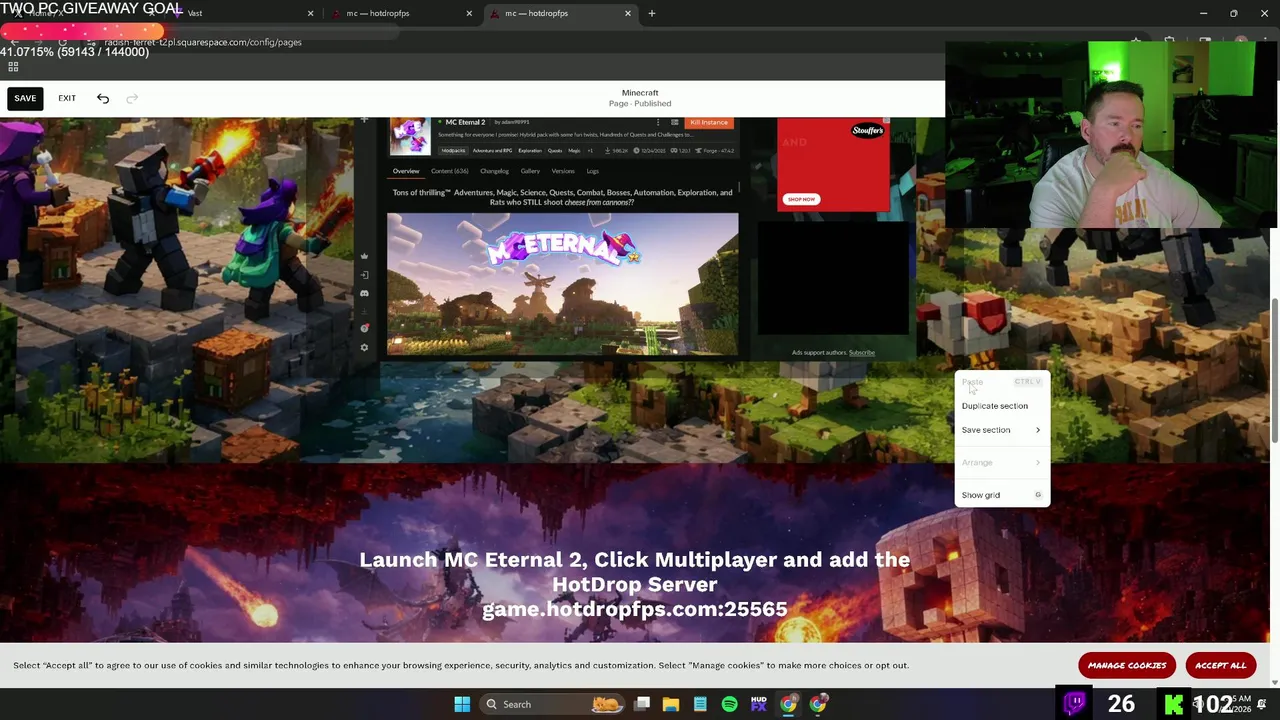
Task: Choose Duplicate section from the context menu
Action: point(995,406)
